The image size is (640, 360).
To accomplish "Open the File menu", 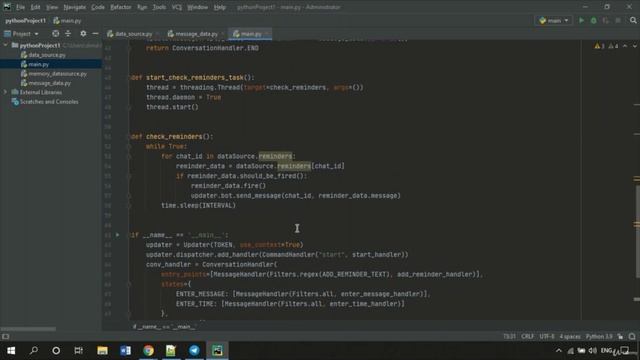I will 20,7.
